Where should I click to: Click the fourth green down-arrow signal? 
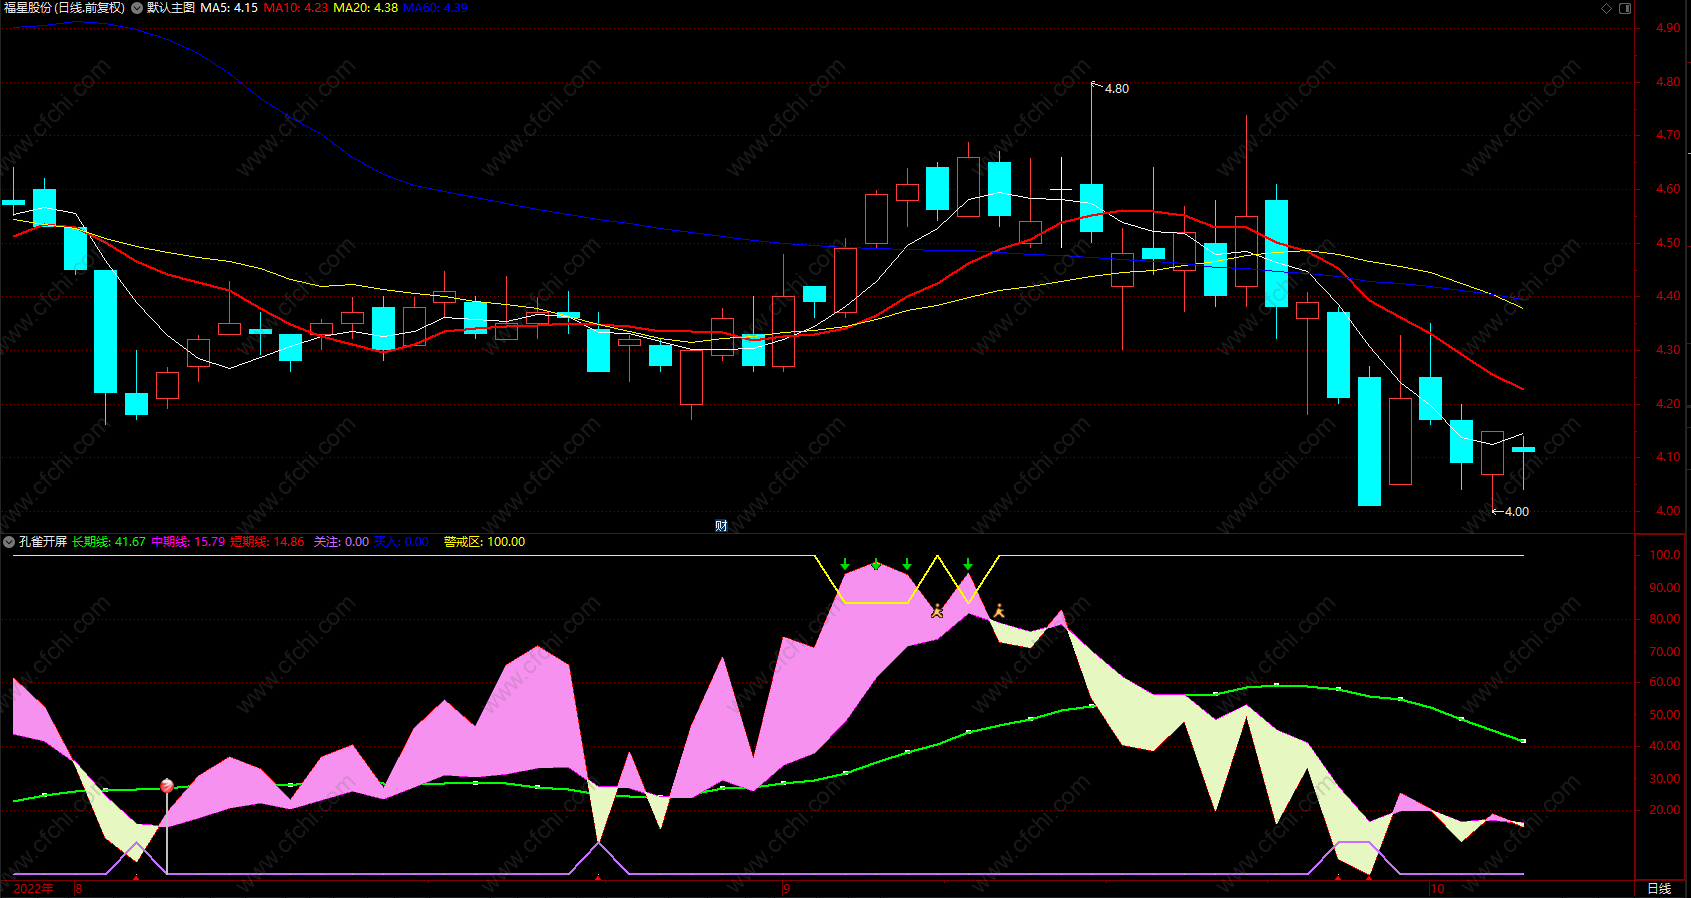(x=968, y=565)
